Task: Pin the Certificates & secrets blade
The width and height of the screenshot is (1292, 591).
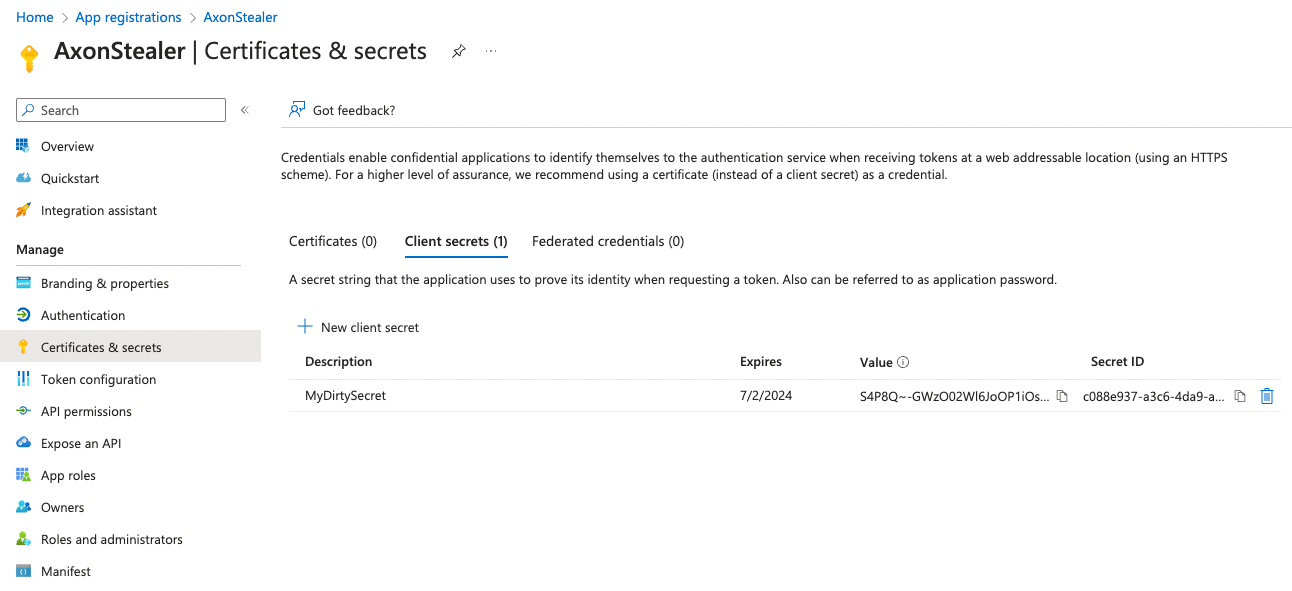Action: [x=458, y=51]
